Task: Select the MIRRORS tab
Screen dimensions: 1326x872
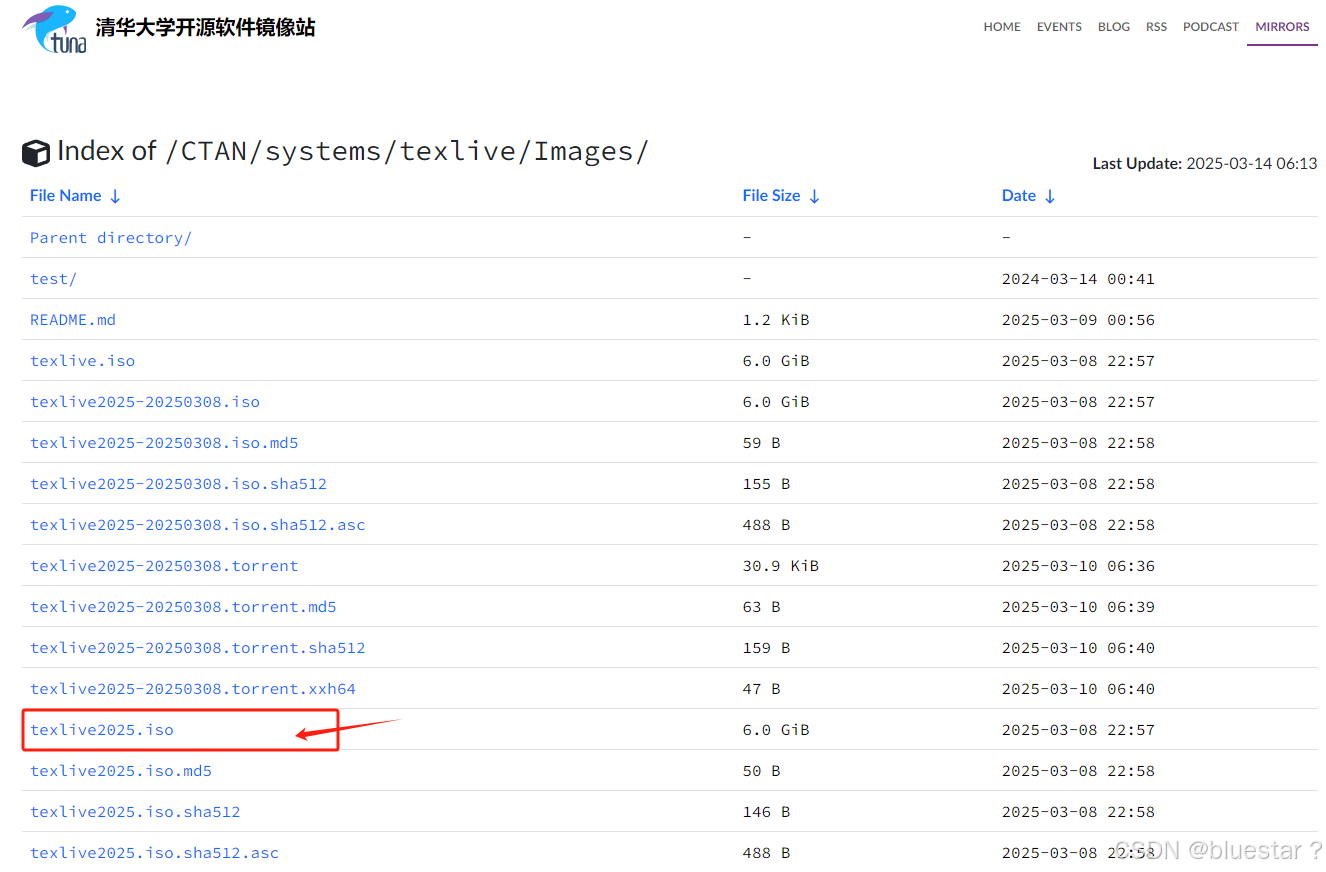Action: (x=1282, y=27)
